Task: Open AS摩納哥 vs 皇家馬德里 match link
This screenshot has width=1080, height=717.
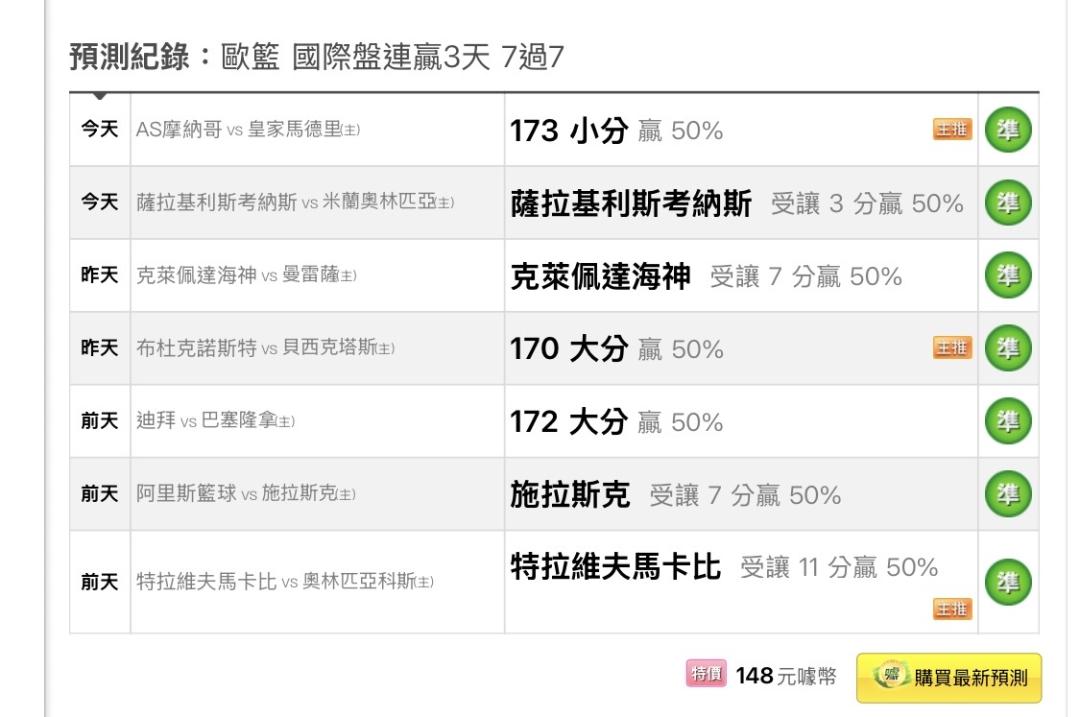Action: [248, 131]
